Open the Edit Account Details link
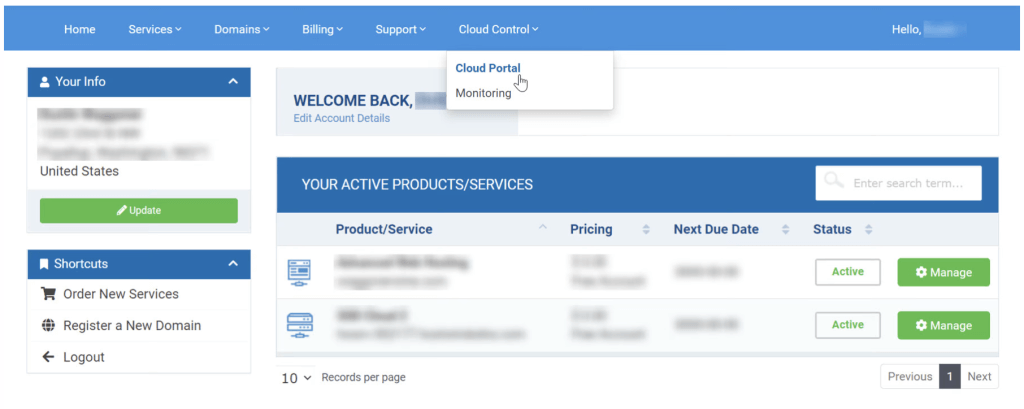This screenshot has height=409, width=1024. (341, 118)
